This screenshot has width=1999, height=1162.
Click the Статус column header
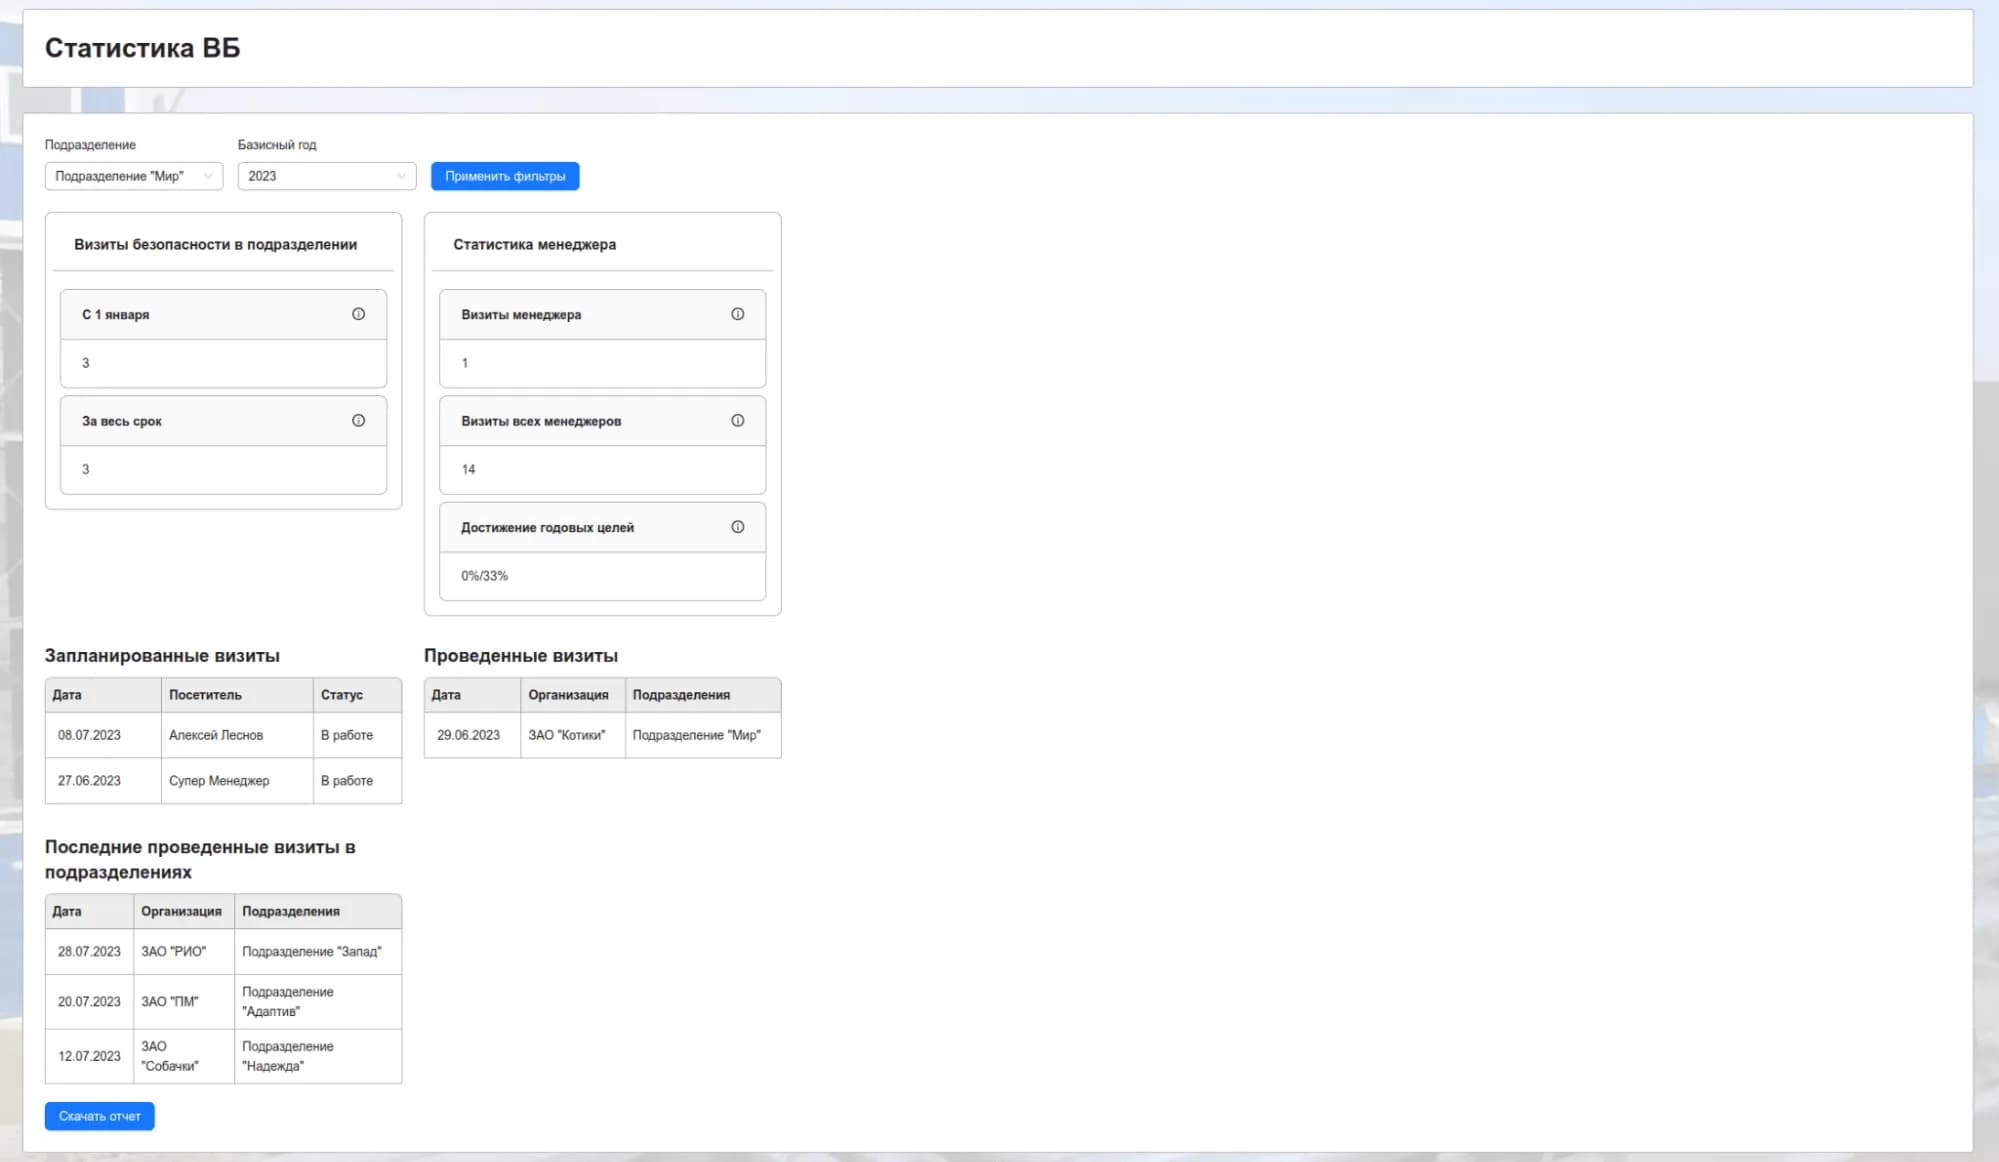point(357,695)
